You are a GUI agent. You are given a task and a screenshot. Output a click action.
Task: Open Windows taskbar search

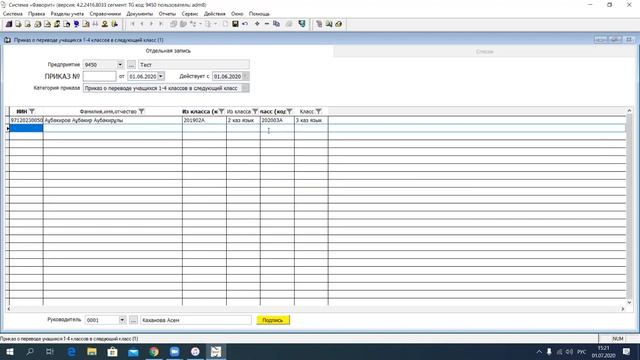click(30, 351)
